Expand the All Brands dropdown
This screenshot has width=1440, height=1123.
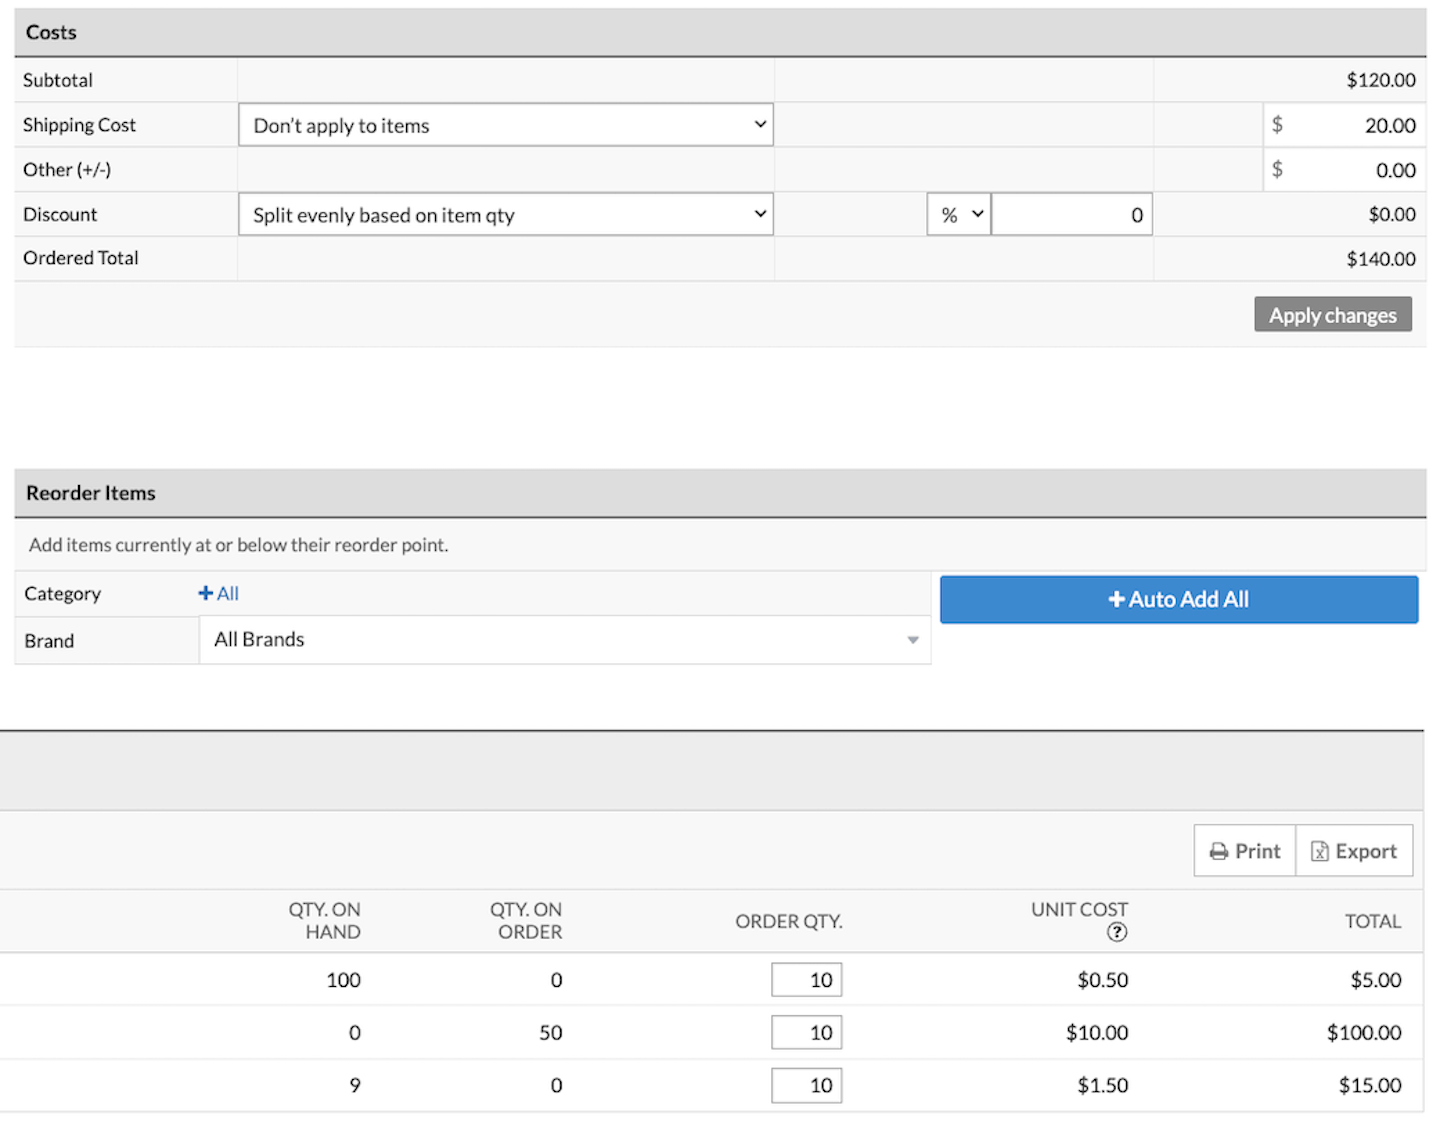click(x=565, y=640)
